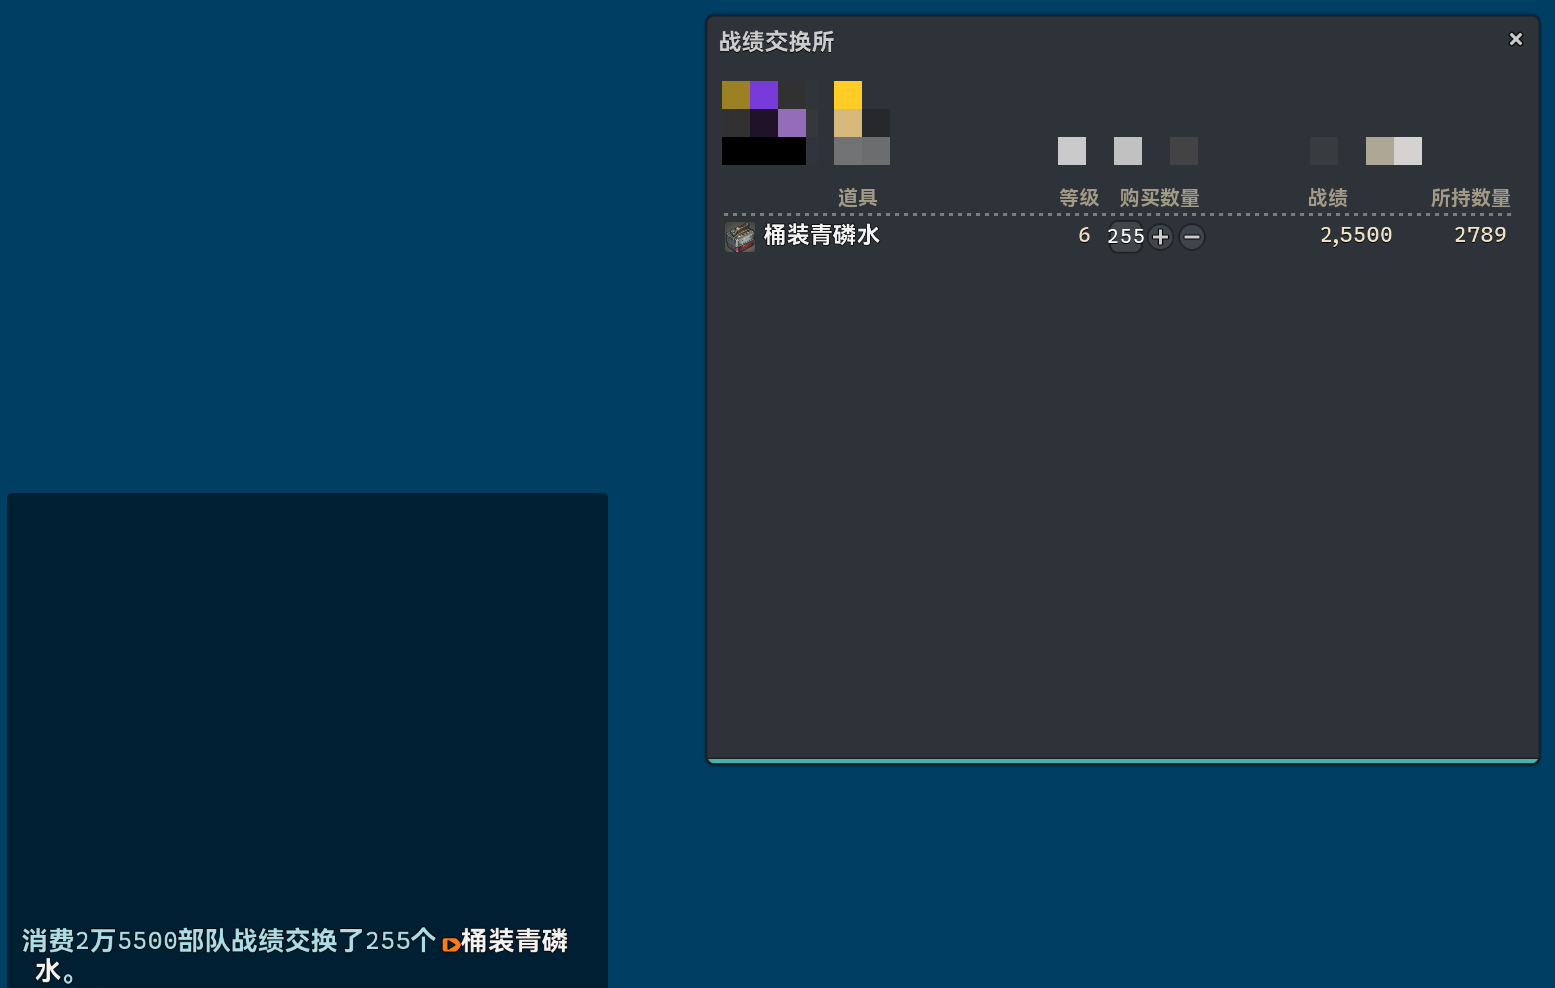Screen dimensions: 1555x988
Task: Click the 所持数量 column header
Action: point(1469,198)
